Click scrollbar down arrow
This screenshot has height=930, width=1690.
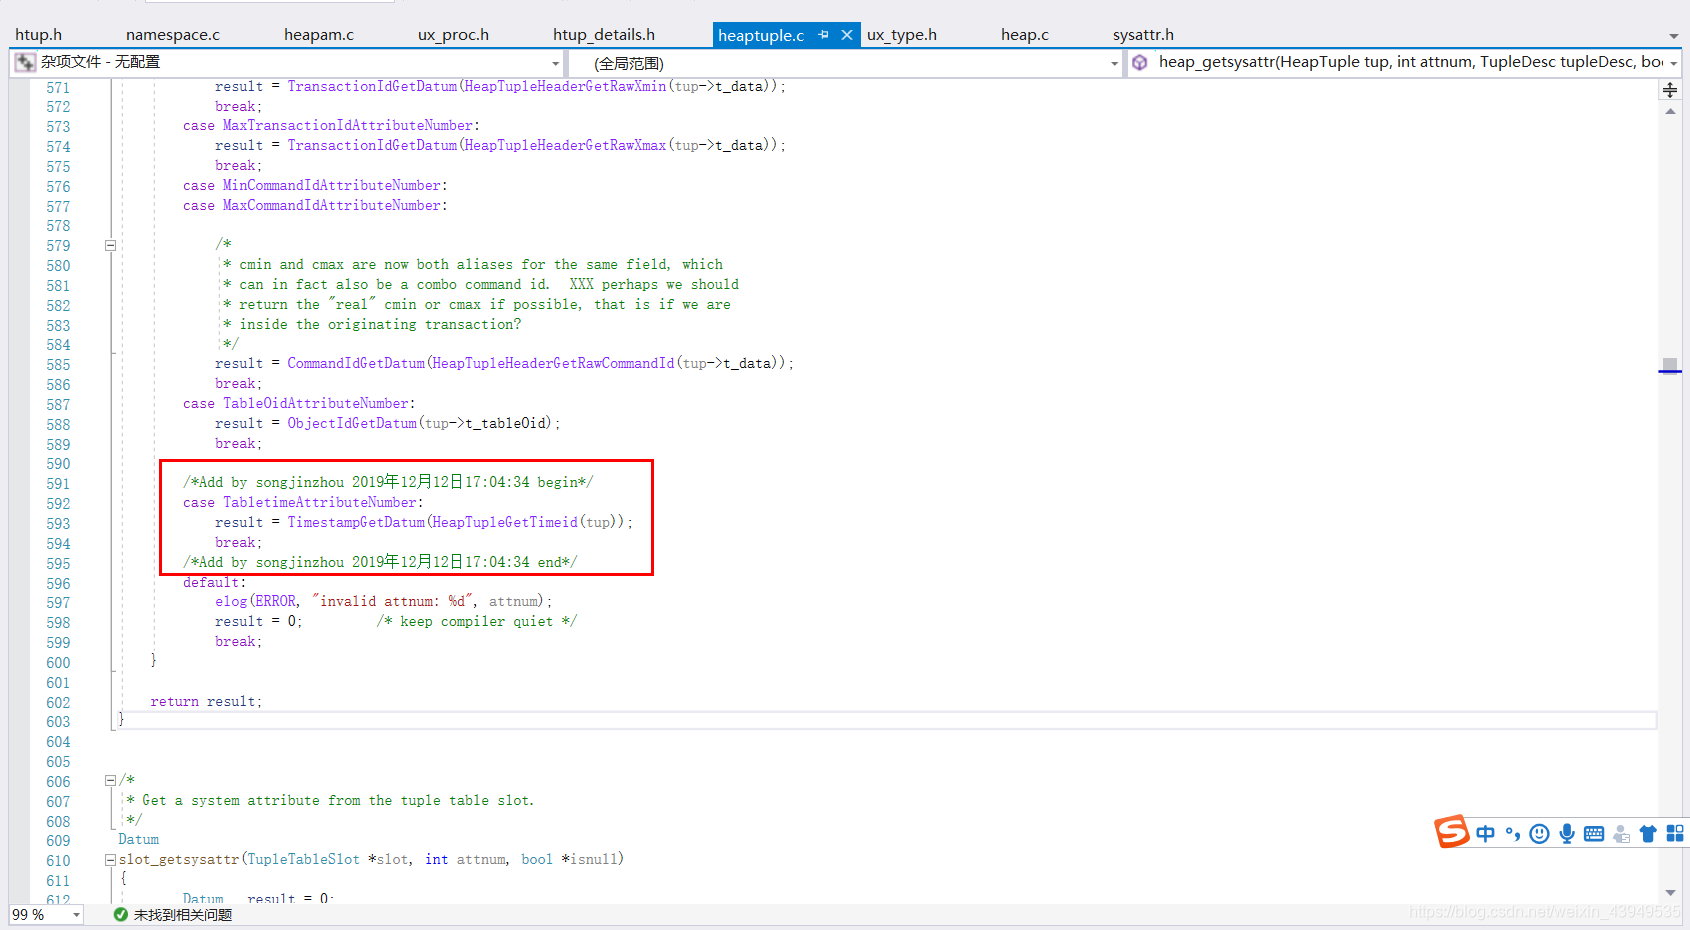pos(1670,893)
